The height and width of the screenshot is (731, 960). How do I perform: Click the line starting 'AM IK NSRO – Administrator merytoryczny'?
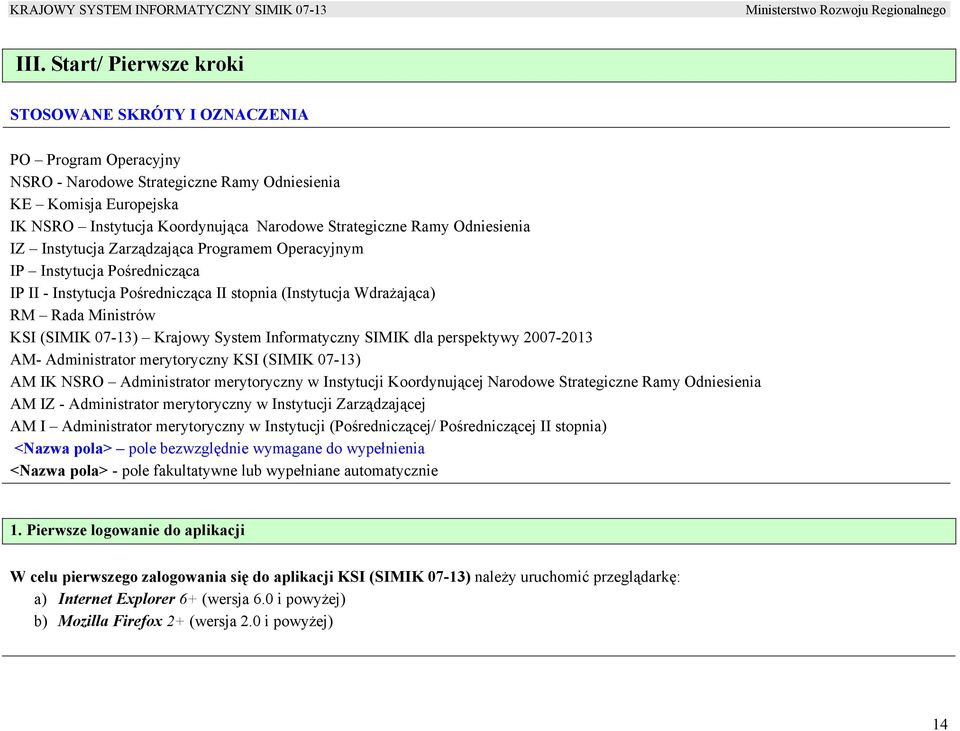[x=385, y=382]
